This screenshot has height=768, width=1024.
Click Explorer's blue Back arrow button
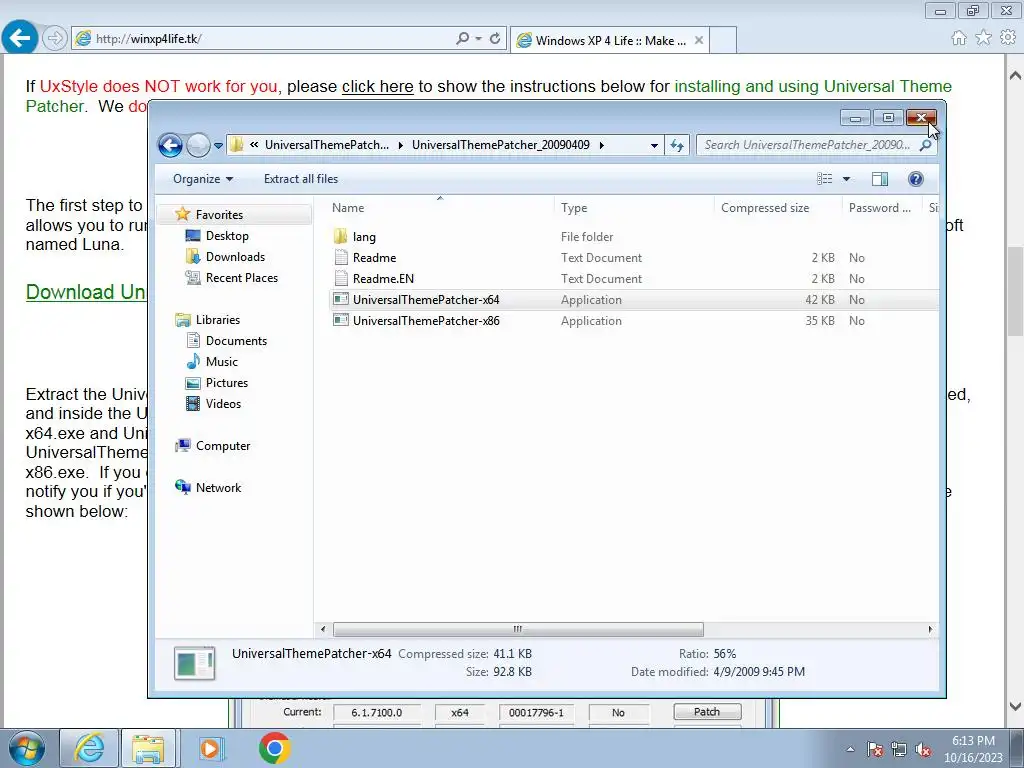tap(170, 145)
